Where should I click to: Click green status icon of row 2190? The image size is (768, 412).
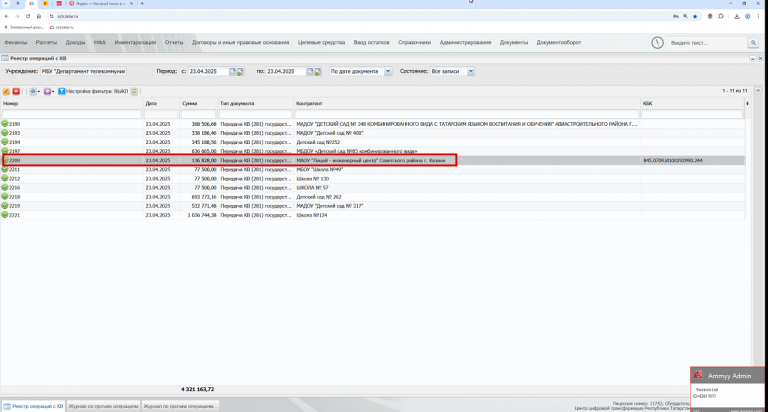5,124
